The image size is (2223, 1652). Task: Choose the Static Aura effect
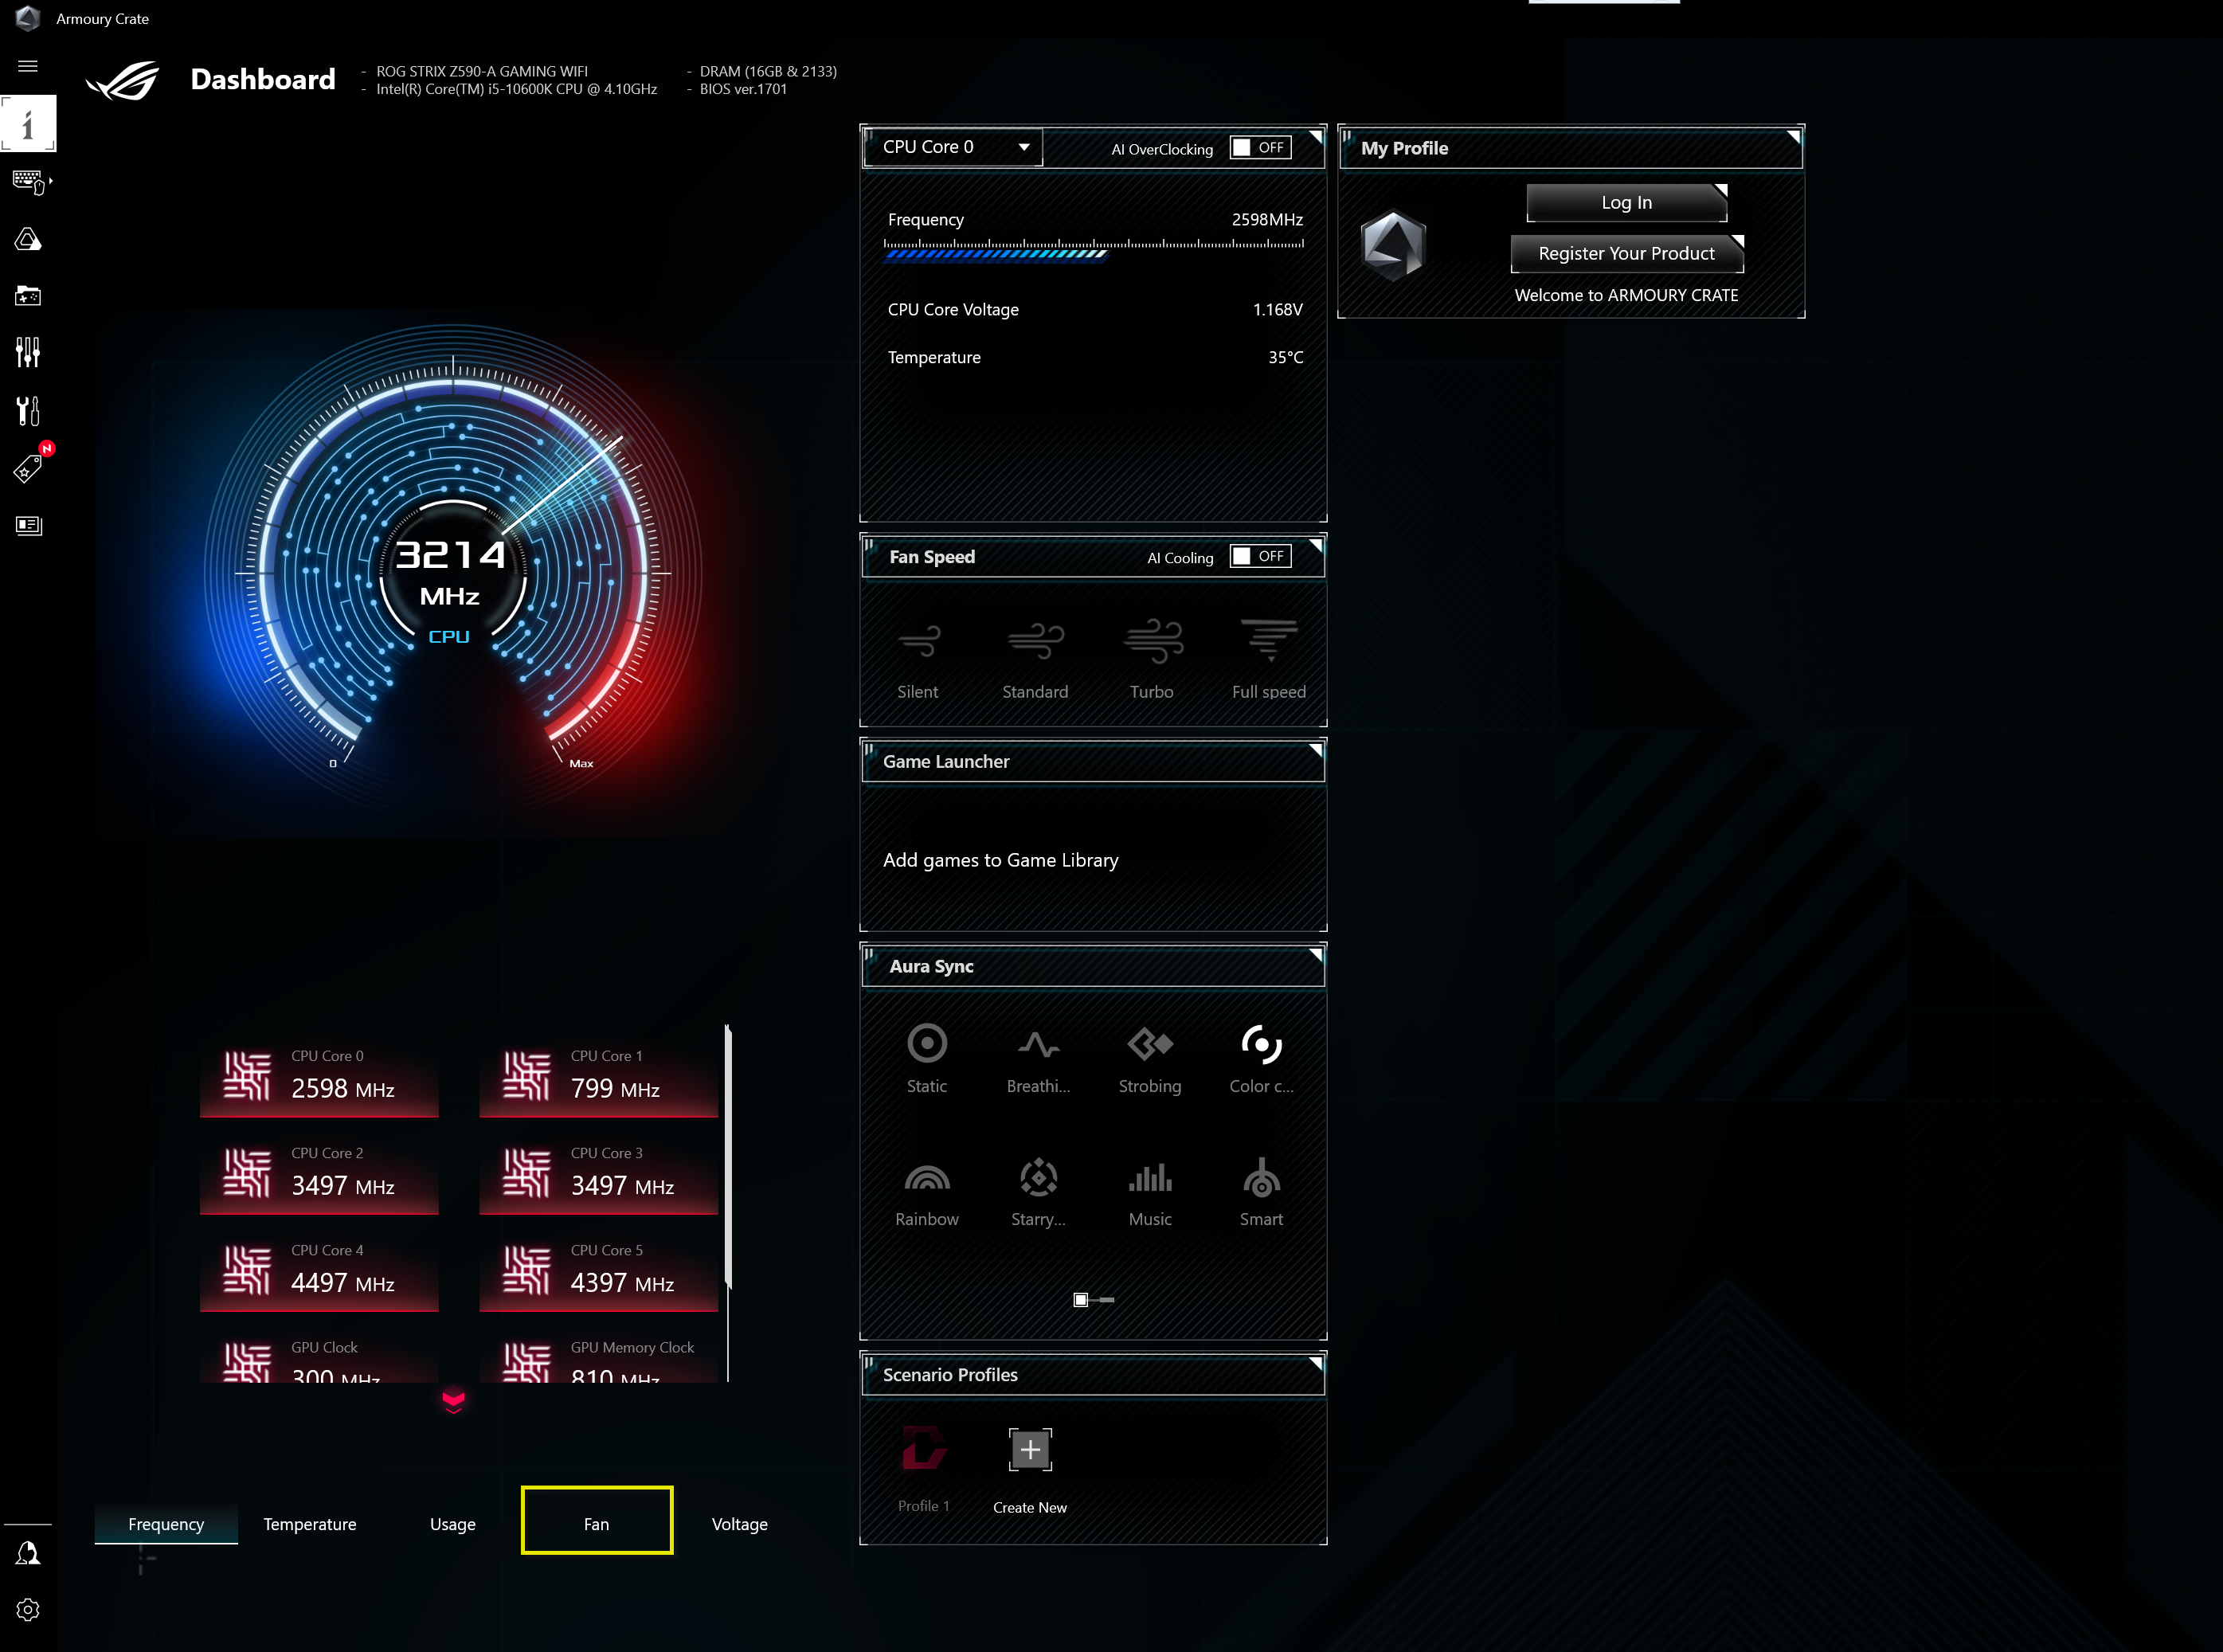pos(927,1059)
